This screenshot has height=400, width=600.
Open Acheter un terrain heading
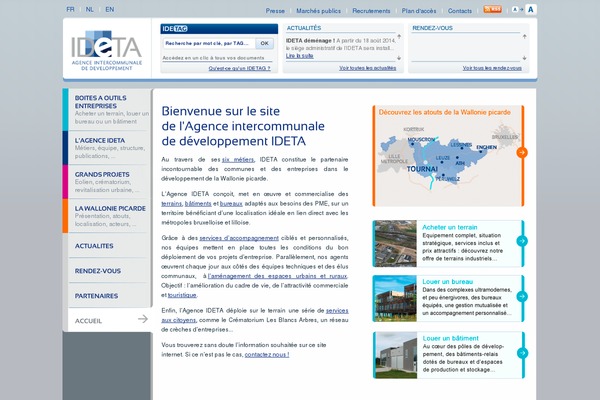(450, 227)
